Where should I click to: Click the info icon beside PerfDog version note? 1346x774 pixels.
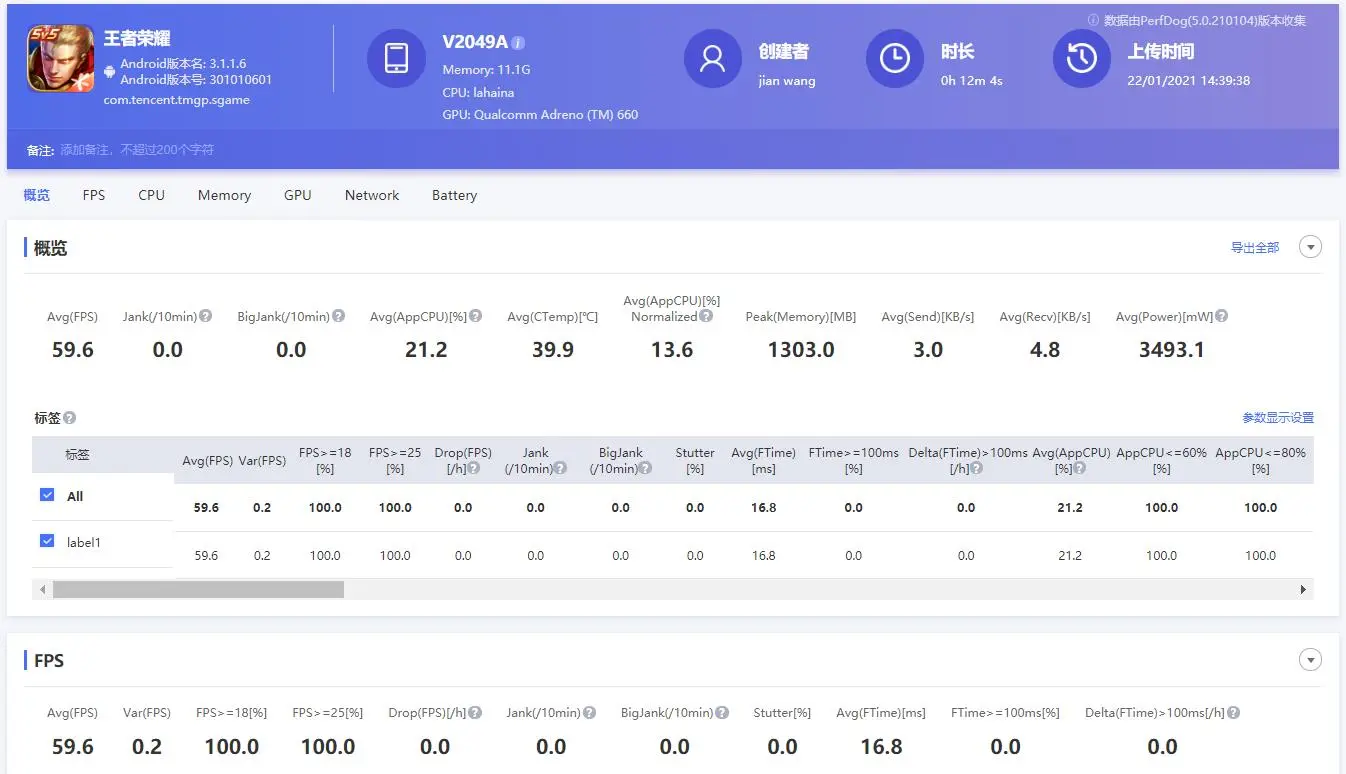tap(1093, 20)
